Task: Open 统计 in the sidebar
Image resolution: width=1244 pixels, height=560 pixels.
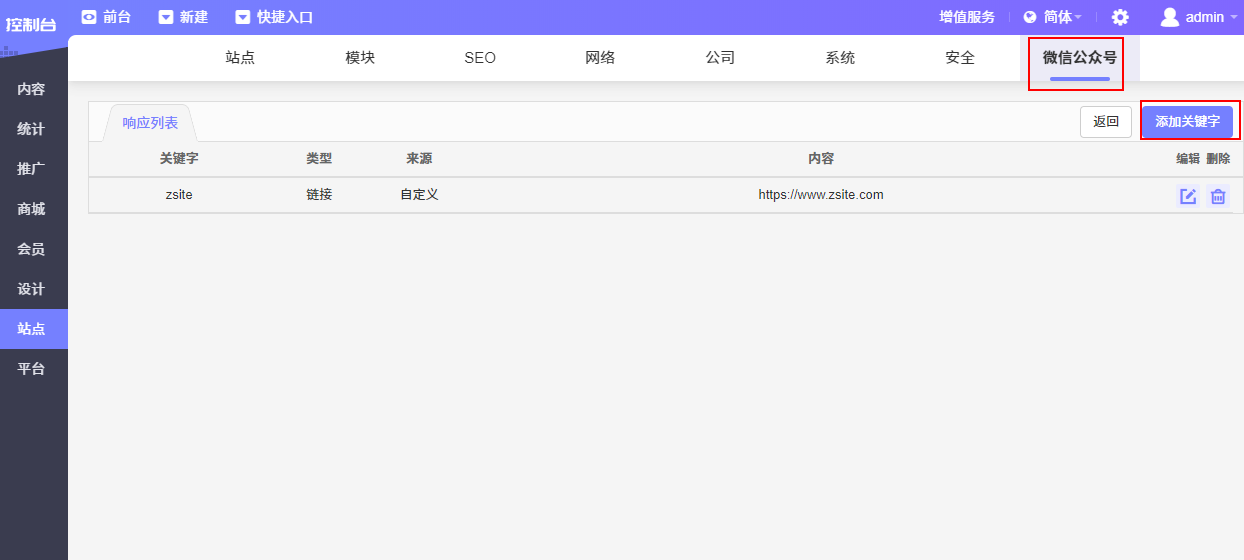Action: point(32,129)
